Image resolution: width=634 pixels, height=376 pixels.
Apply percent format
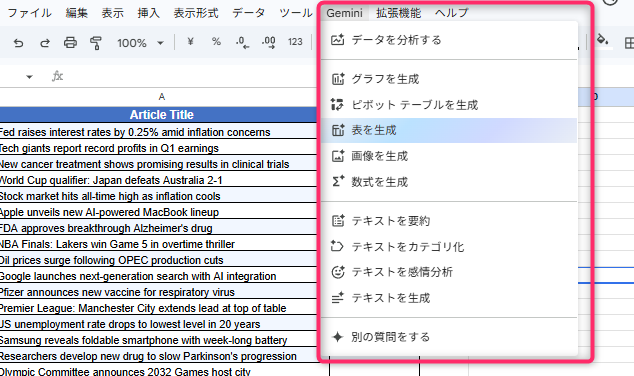pos(216,41)
